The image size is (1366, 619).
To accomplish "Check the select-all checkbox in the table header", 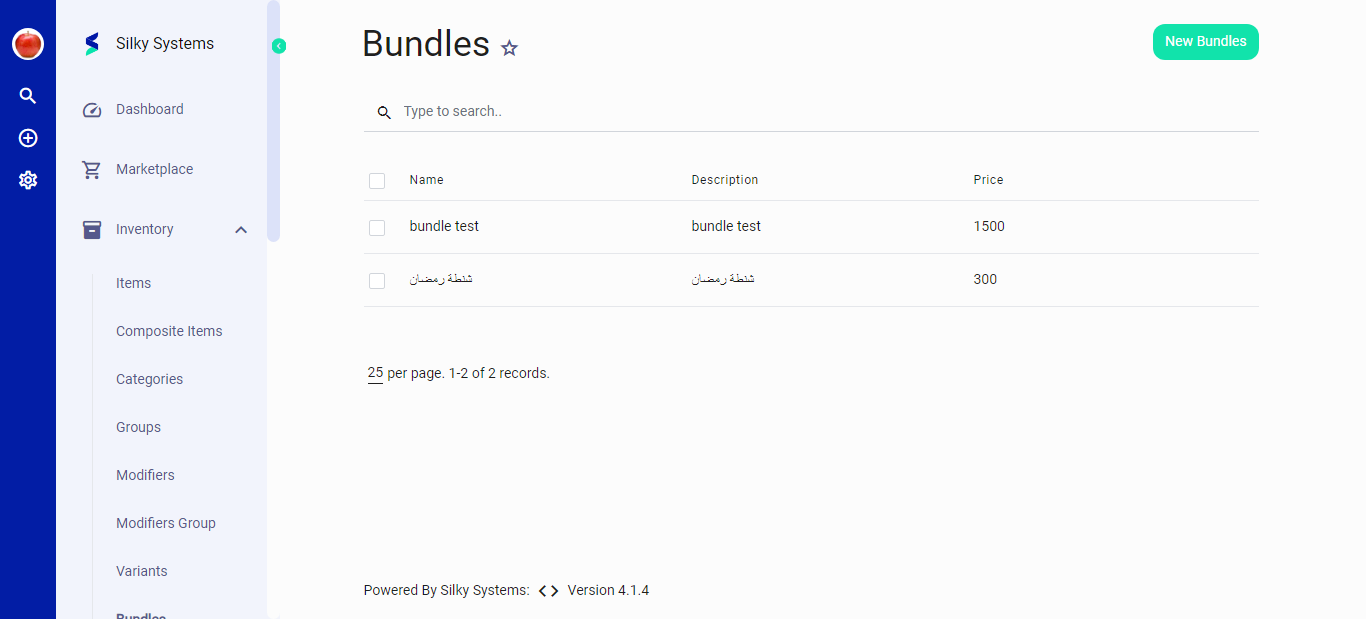I will tap(377, 181).
